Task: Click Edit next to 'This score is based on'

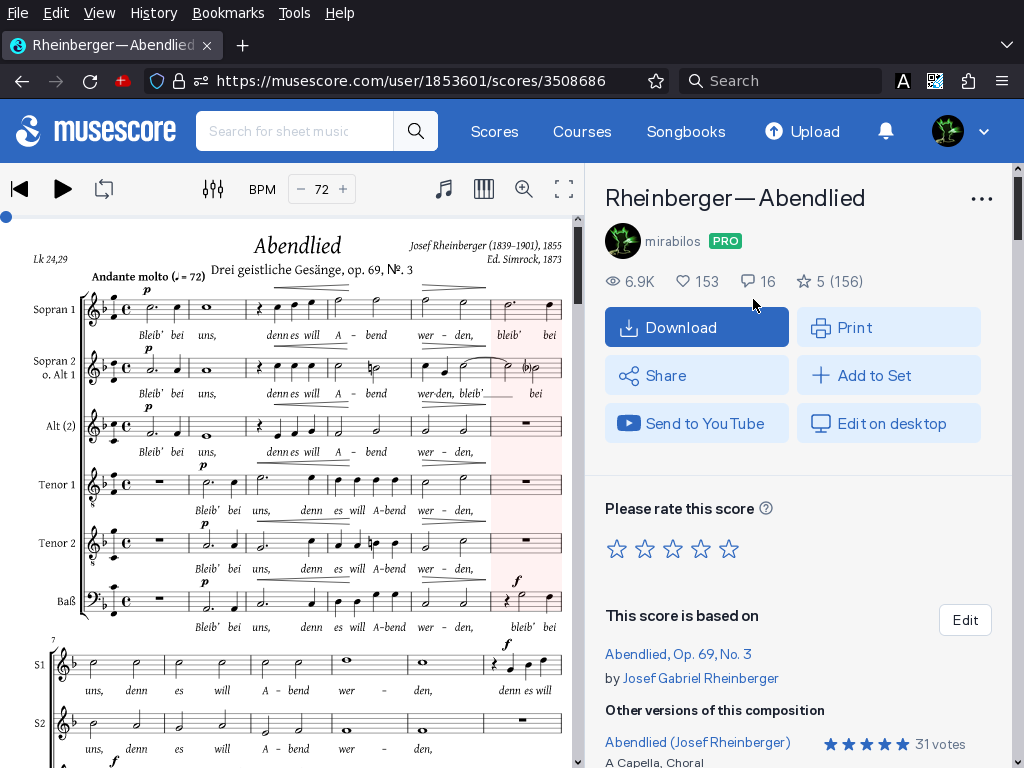Action: pos(965,620)
